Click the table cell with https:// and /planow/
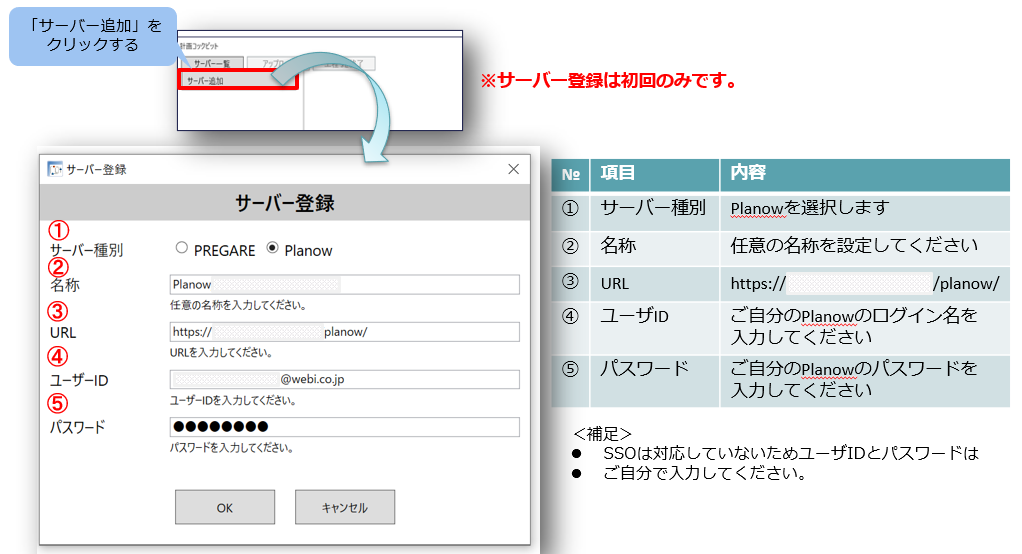 click(x=865, y=284)
